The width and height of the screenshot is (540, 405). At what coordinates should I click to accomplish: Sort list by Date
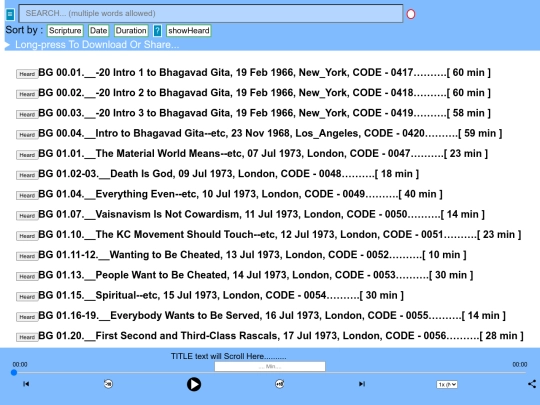point(98,31)
